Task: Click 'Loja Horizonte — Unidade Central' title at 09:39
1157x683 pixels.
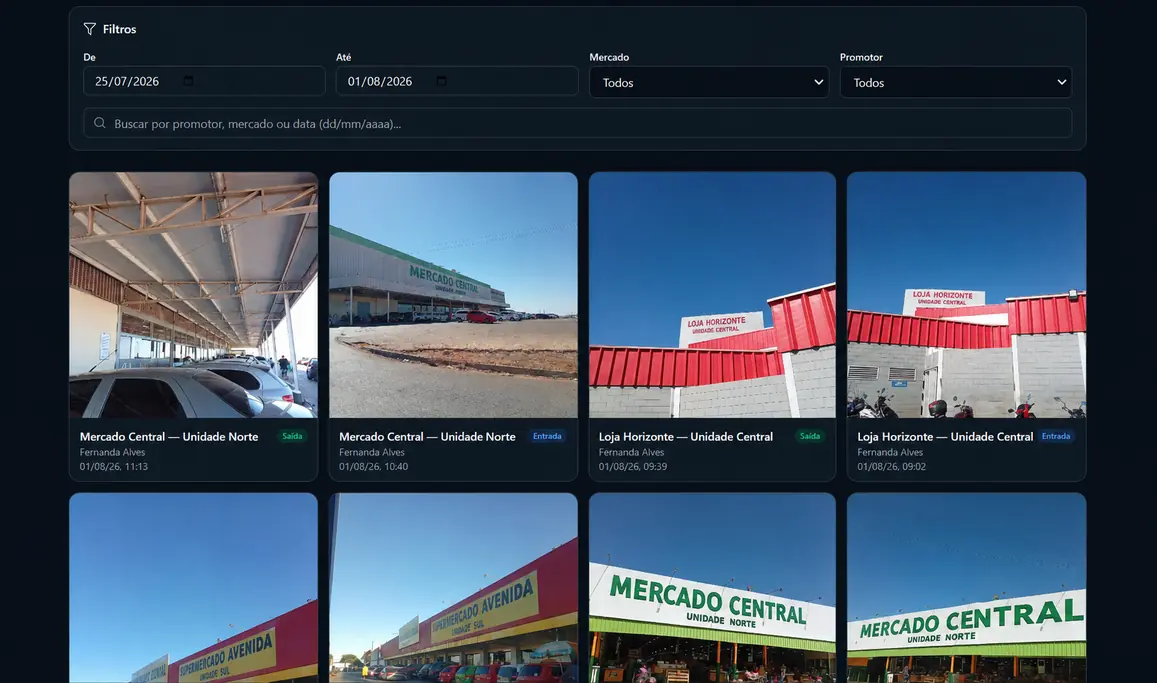Action: 685,437
